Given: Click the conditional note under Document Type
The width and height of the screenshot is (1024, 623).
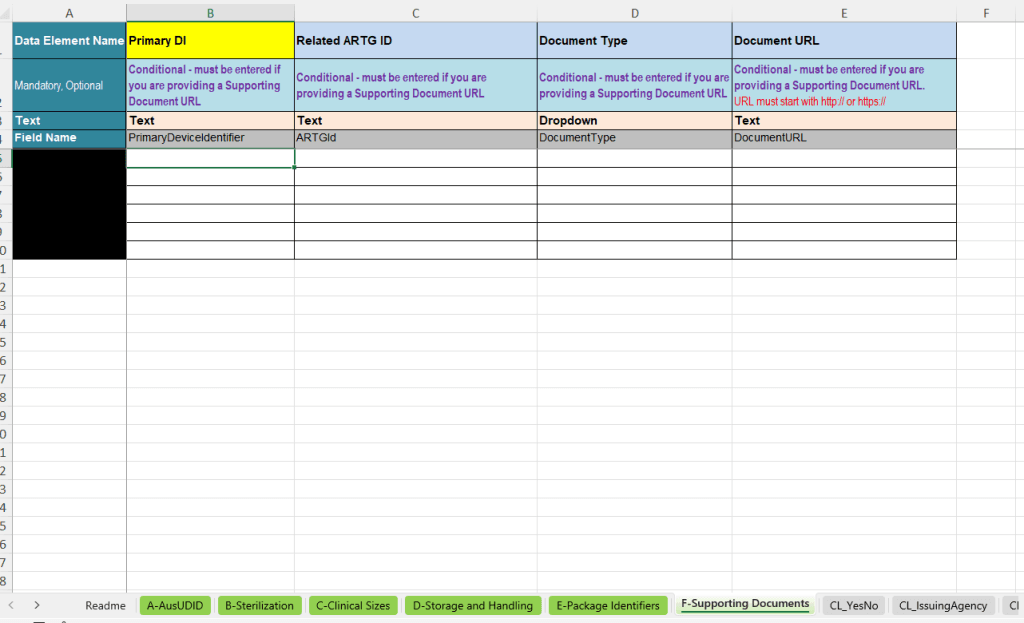Looking at the screenshot, I should 634,86.
